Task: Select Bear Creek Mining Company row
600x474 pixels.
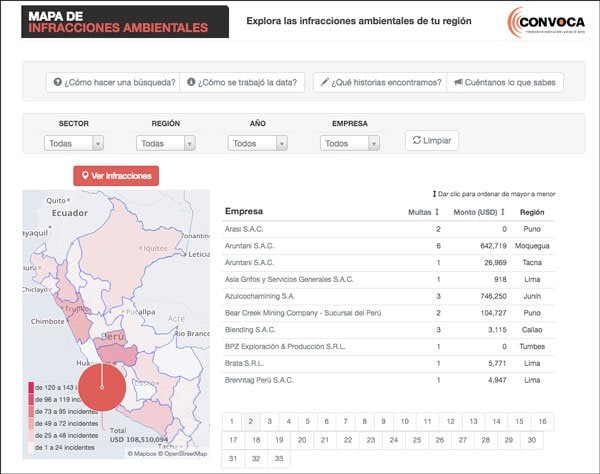Action: click(x=388, y=313)
